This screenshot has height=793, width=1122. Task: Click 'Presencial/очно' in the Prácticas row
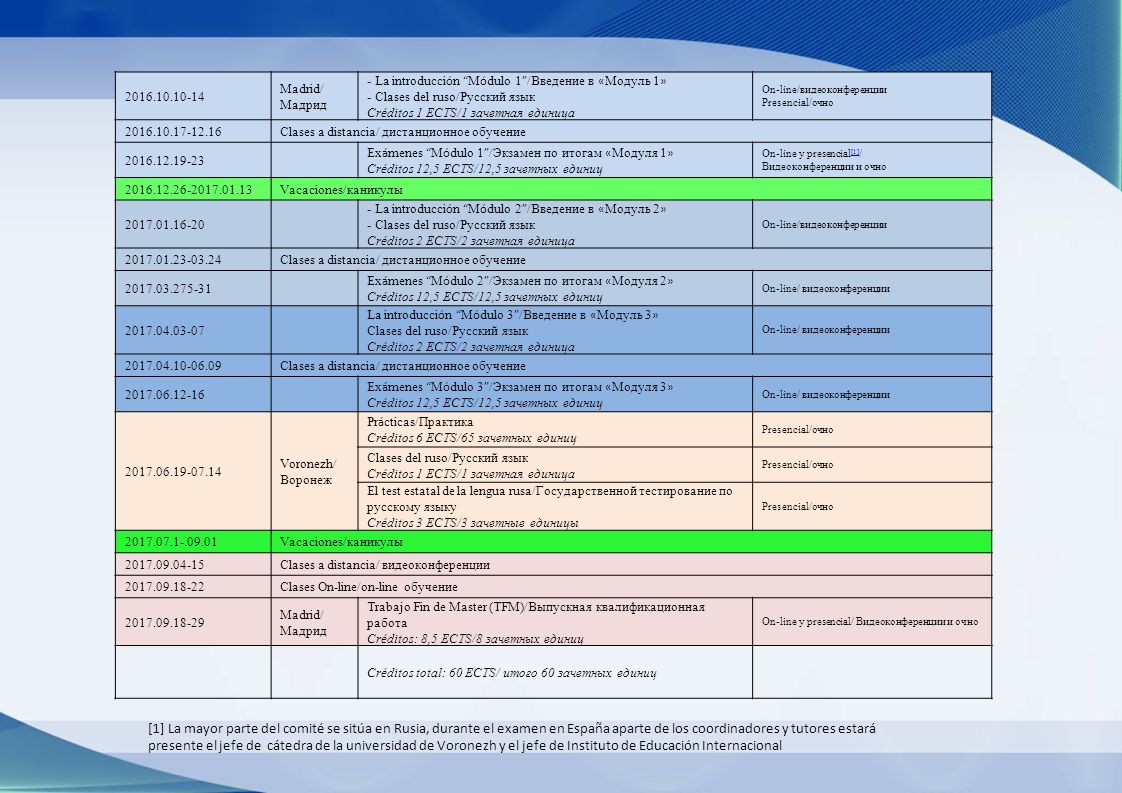[797, 429]
